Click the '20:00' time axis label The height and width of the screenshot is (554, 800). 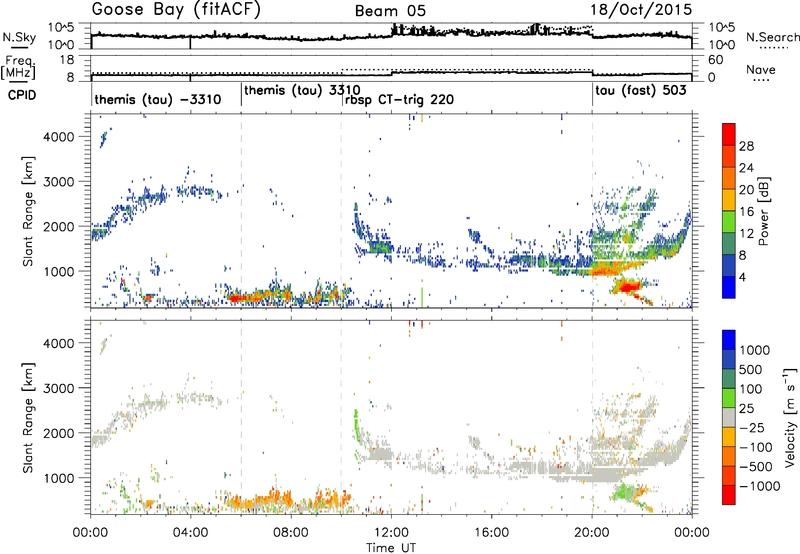coord(592,533)
